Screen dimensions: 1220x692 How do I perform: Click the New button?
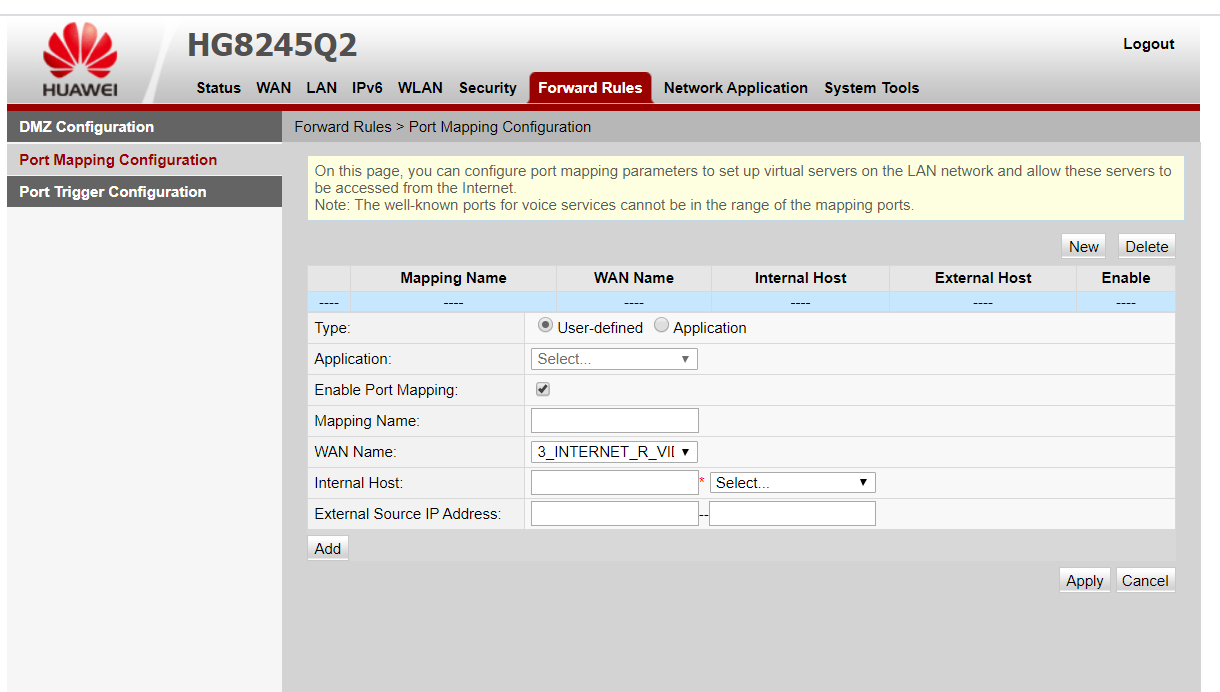(x=1084, y=247)
